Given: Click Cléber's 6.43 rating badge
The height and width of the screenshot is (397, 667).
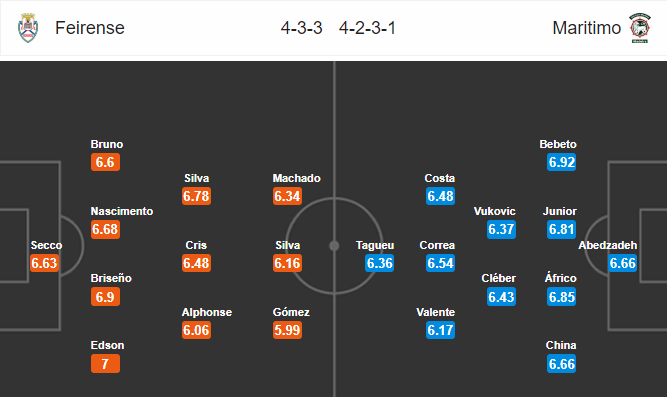Looking at the screenshot, I should click(501, 297).
